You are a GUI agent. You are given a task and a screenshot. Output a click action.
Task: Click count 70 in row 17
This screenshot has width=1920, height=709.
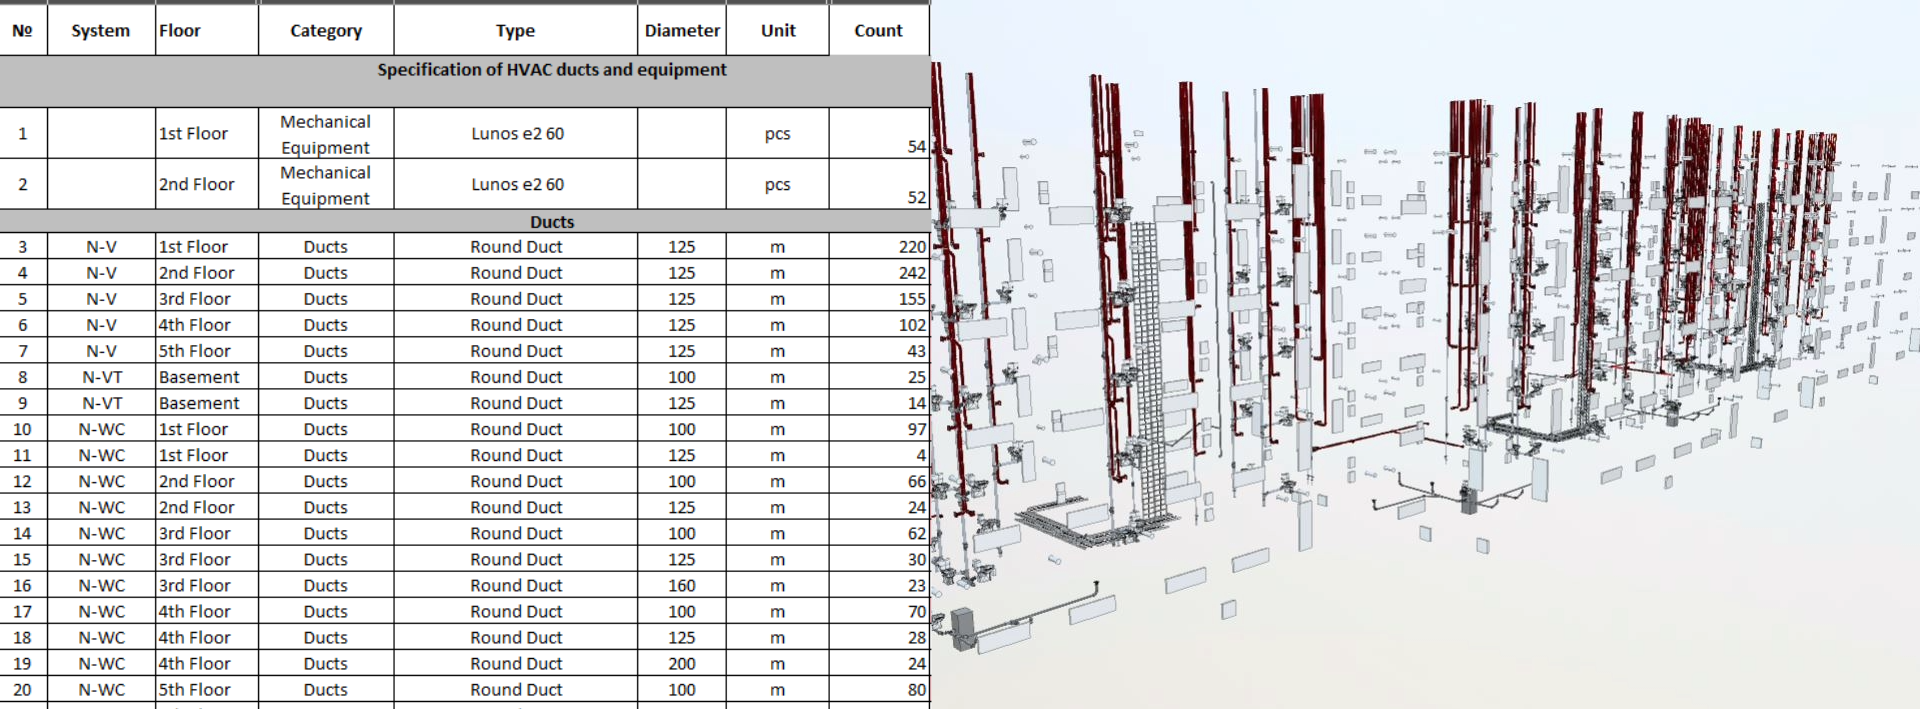tap(879, 610)
